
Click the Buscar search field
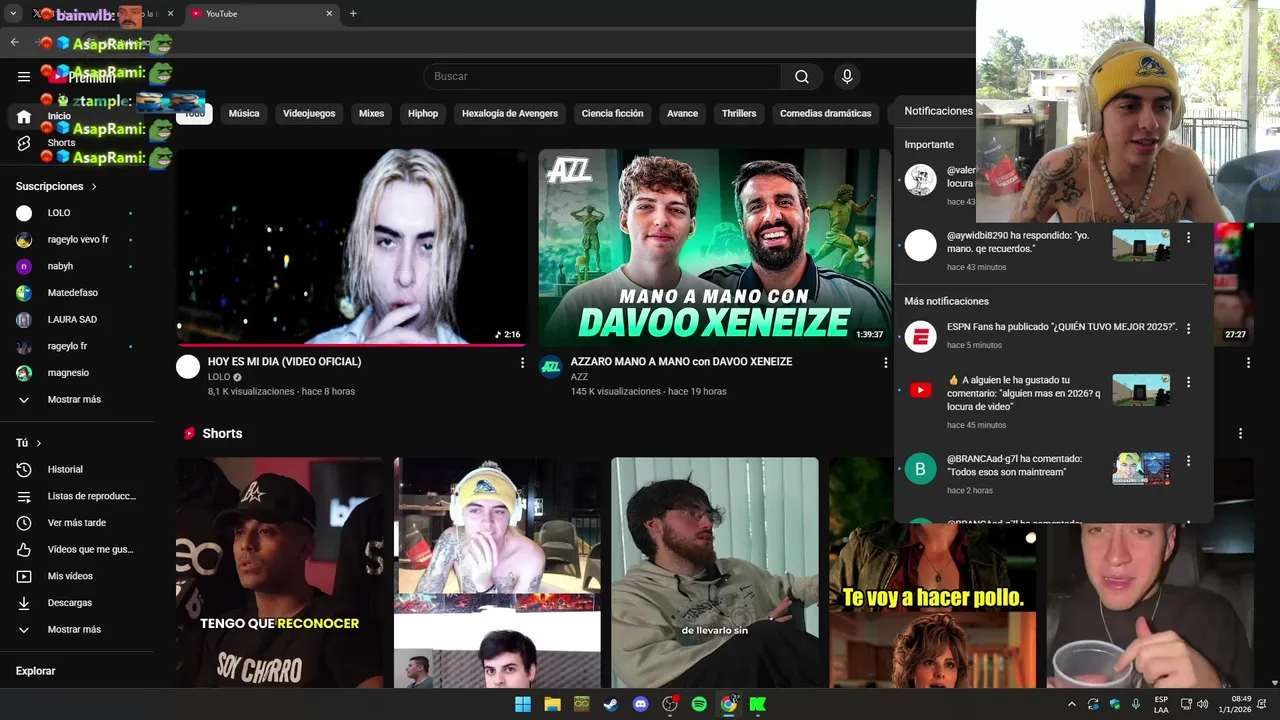pos(602,76)
